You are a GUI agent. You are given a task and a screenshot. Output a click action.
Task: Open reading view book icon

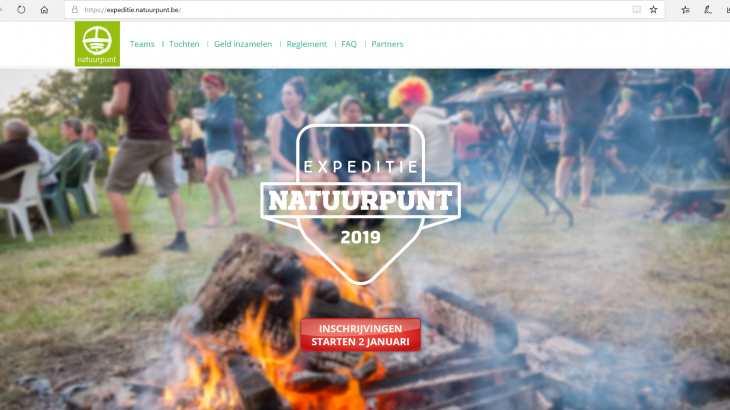tap(636, 10)
